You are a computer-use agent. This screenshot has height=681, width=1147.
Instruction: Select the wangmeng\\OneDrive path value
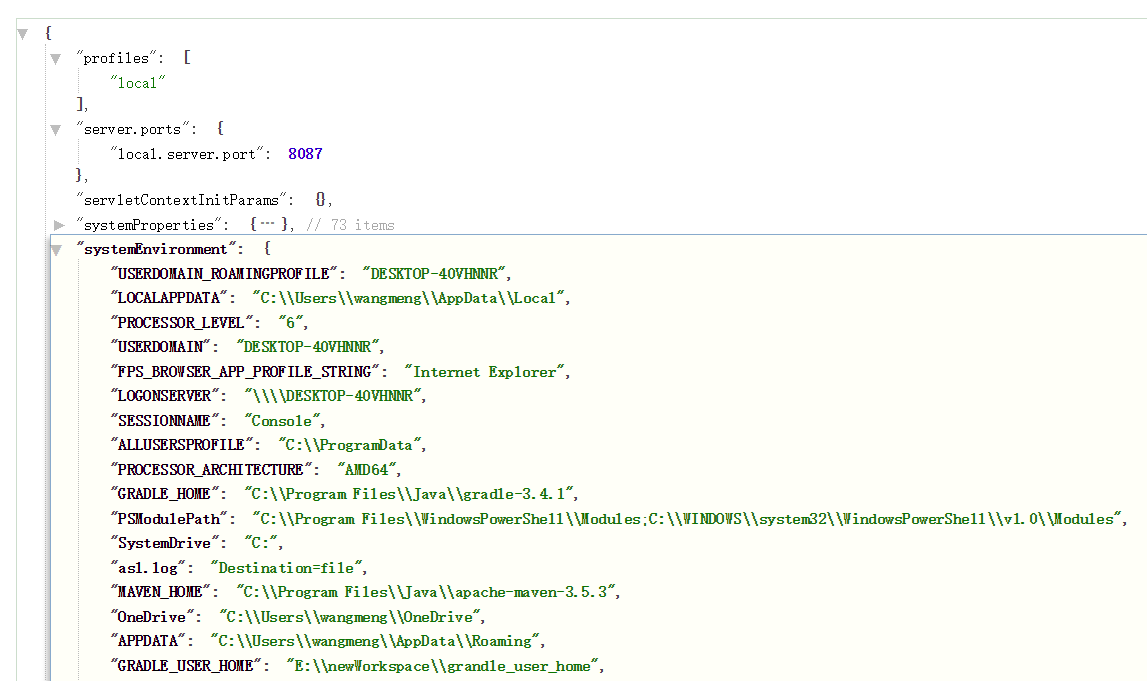[349, 617]
